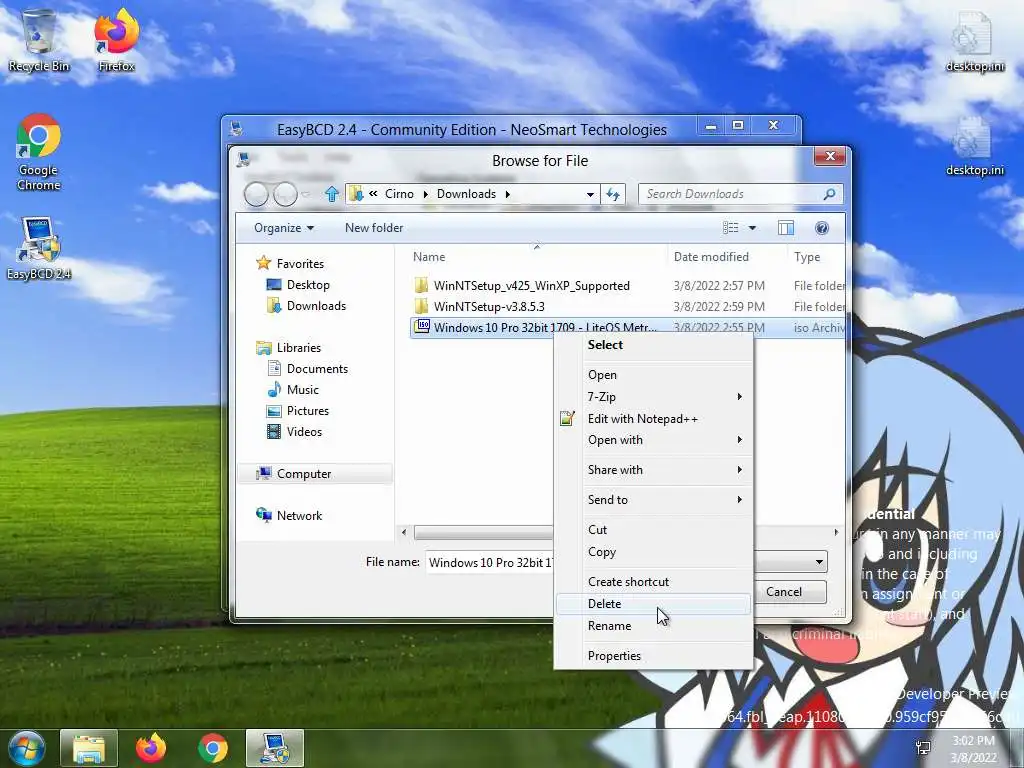Click the horizontal scrollbar in file list
Image resolution: width=1024 pixels, height=768 pixels.
(x=483, y=532)
